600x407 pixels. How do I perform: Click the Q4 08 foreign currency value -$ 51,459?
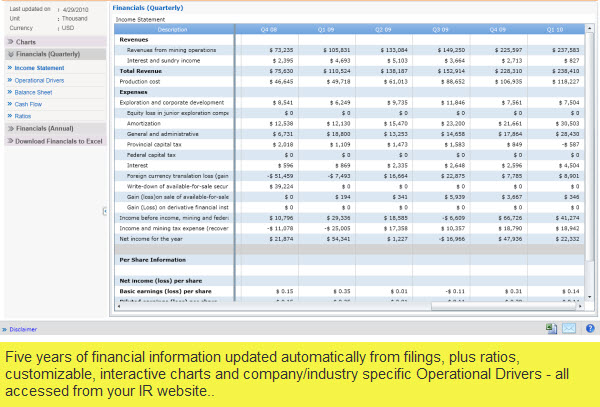click(280, 176)
